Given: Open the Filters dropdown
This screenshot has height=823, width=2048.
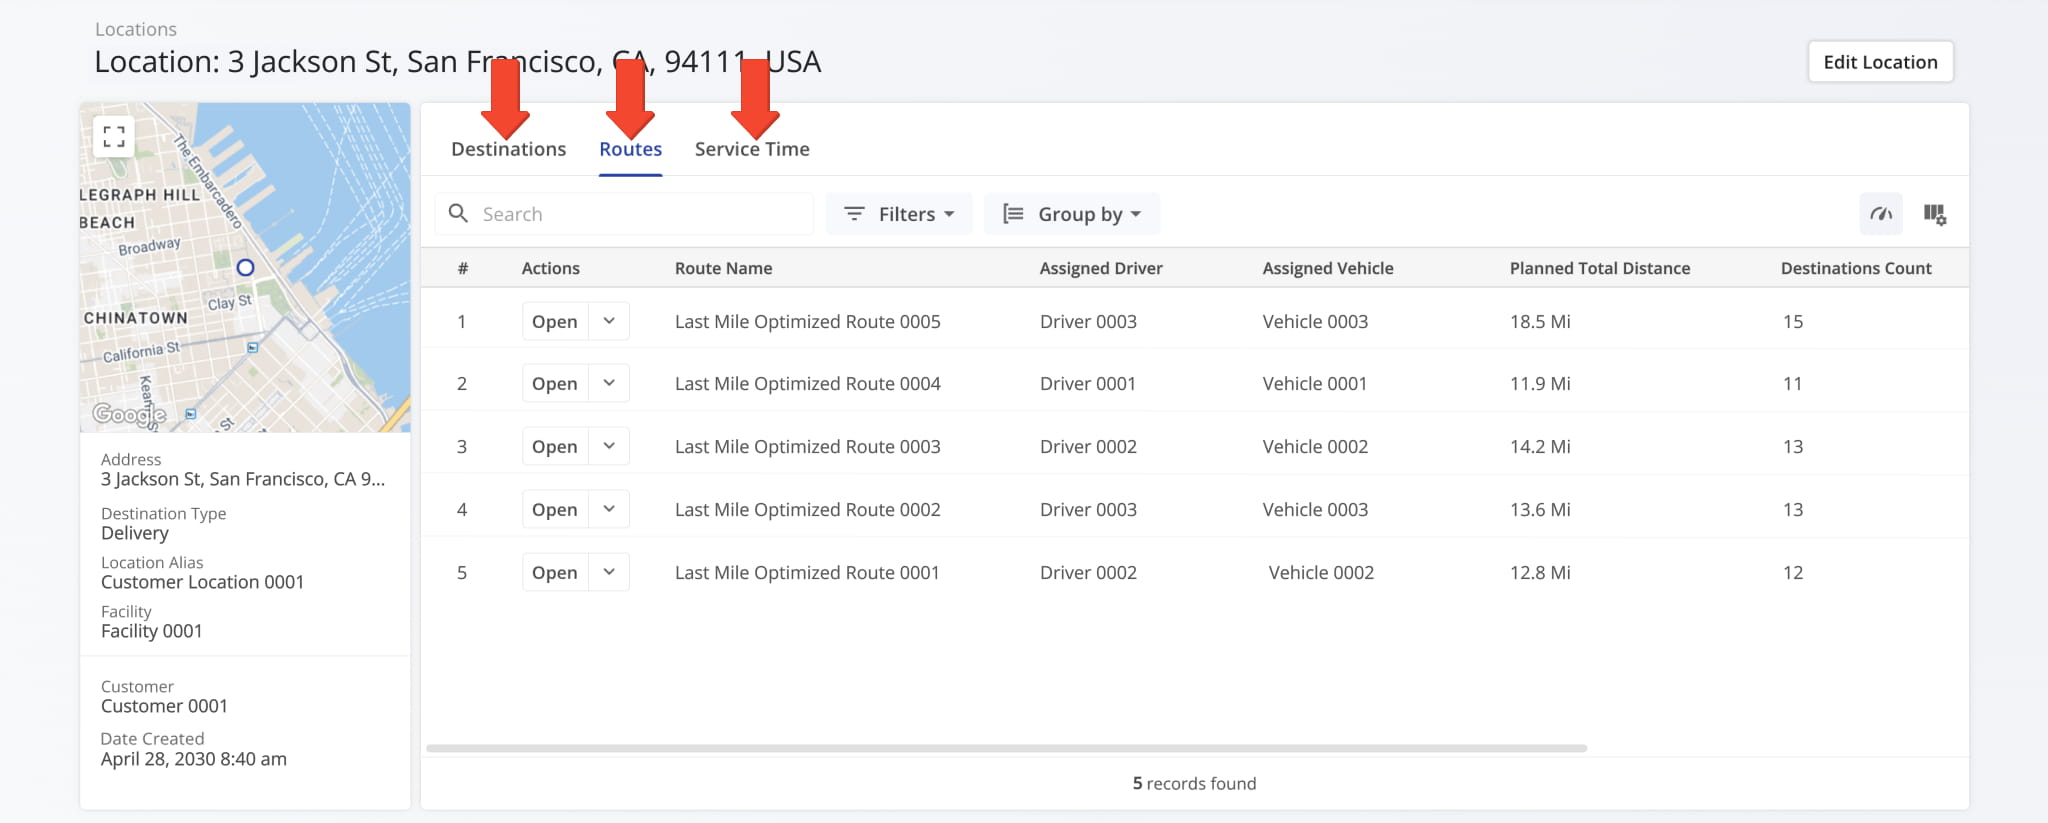Looking at the screenshot, I should click(x=899, y=214).
